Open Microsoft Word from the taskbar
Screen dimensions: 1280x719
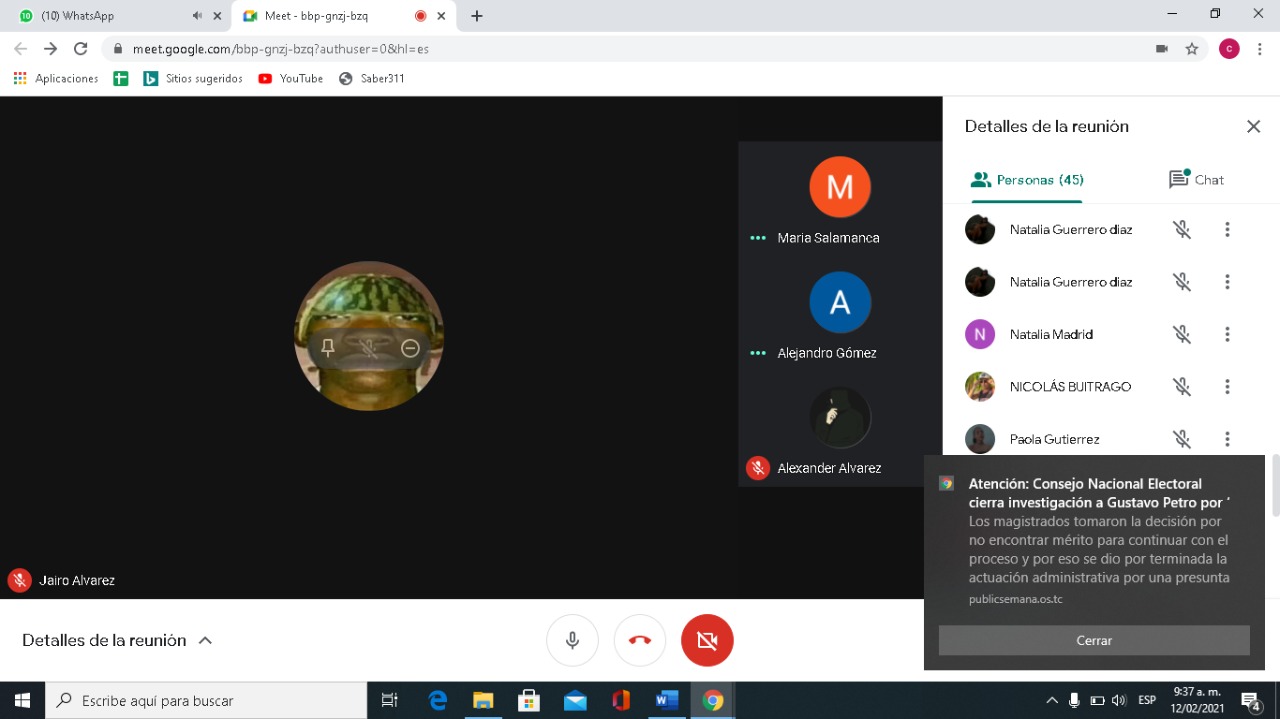(666, 700)
